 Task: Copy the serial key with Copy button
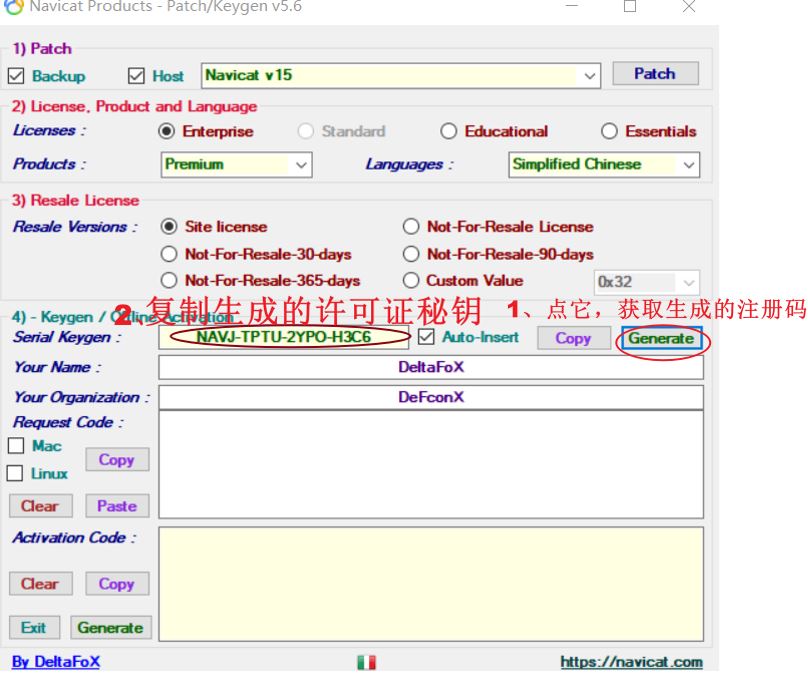(x=573, y=338)
